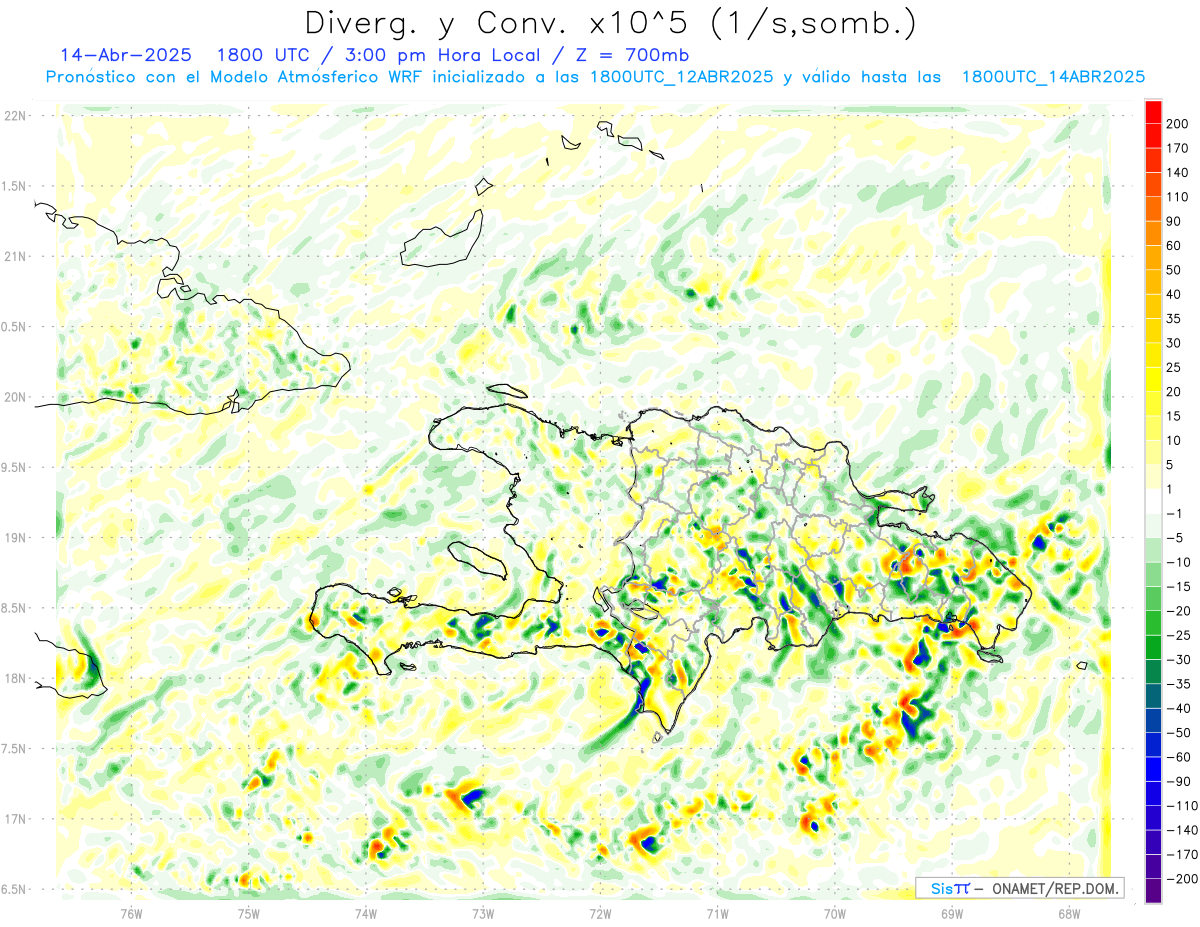The image size is (1200, 927).
Task: Click the 22N latitude label
Action: (x=14, y=116)
